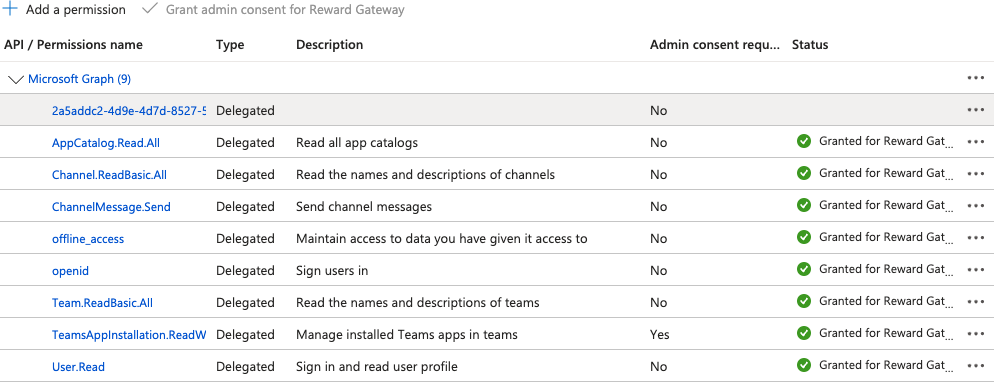
Task: Open more options for Microsoft Graph row
Action: [975, 78]
